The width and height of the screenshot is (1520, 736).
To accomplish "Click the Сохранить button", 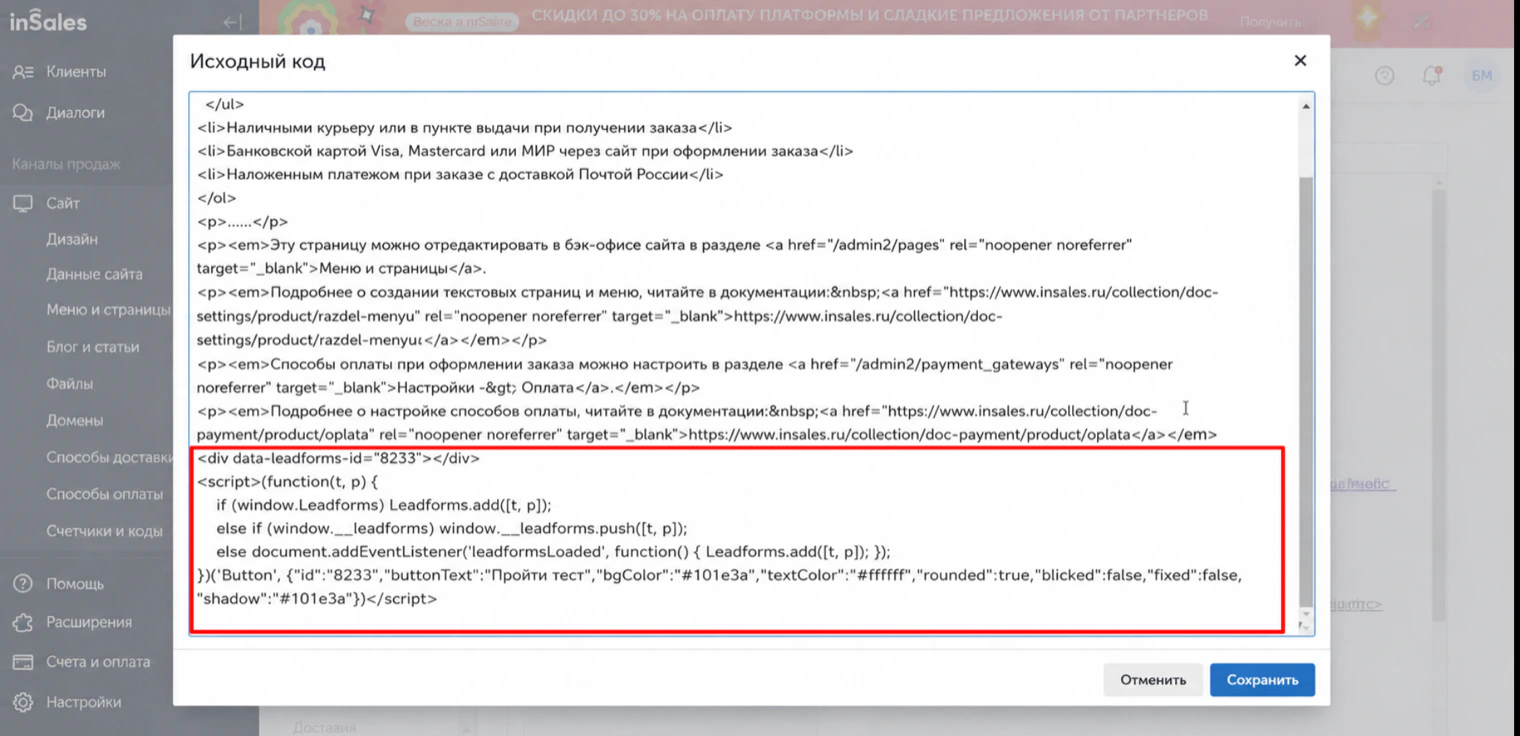I will (x=1262, y=680).
